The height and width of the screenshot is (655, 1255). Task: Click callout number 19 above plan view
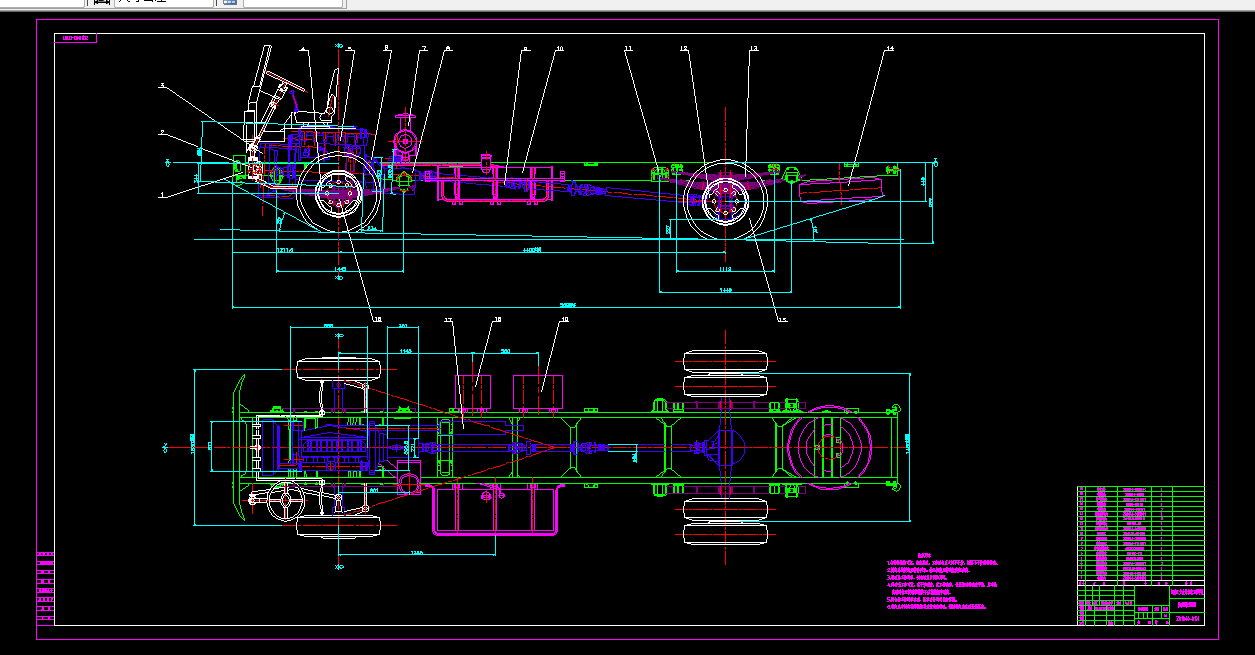click(564, 320)
